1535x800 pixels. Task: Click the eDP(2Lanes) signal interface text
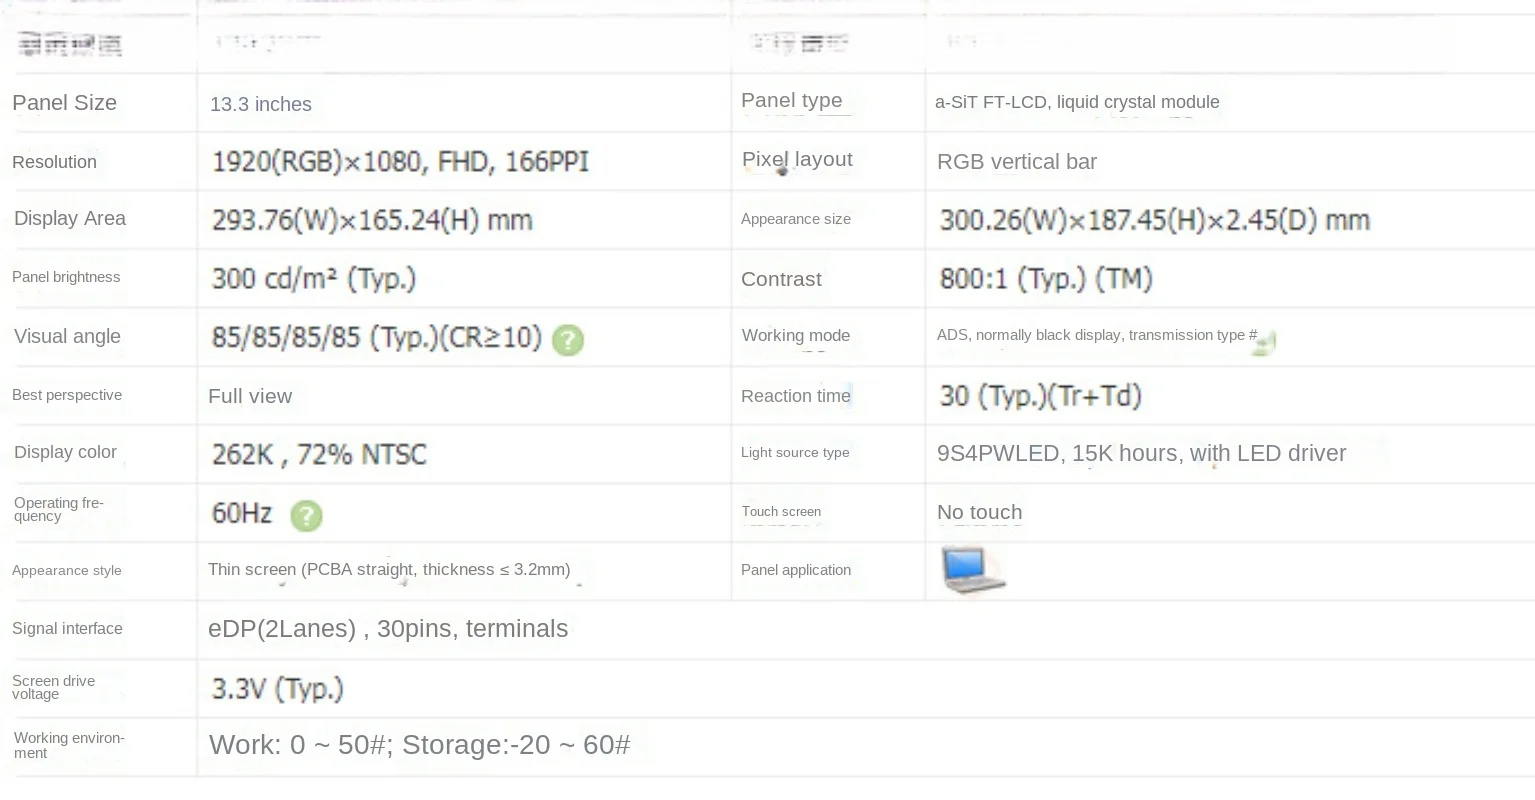(388, 629)
